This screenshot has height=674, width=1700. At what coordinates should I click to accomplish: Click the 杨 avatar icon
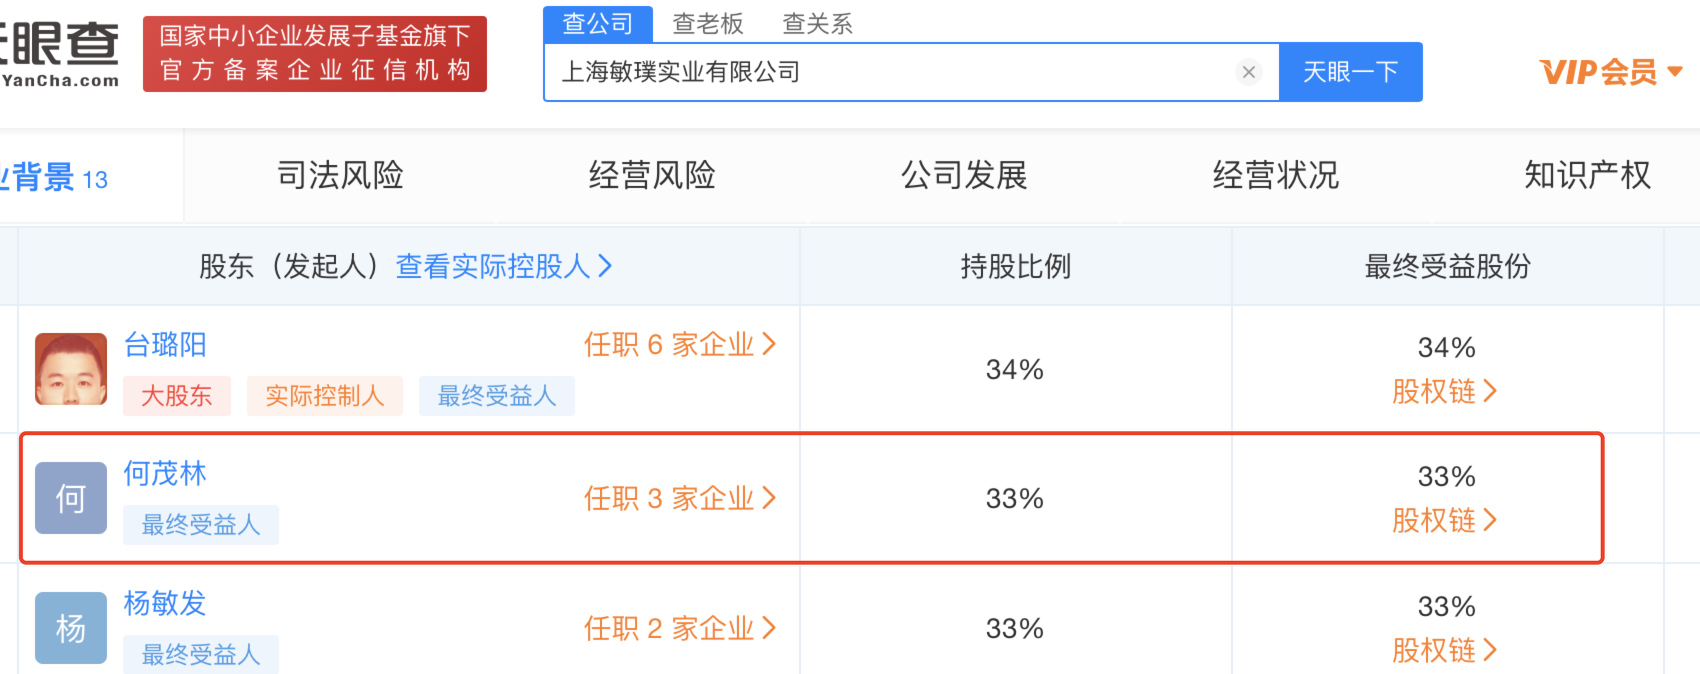click(71, 628)
